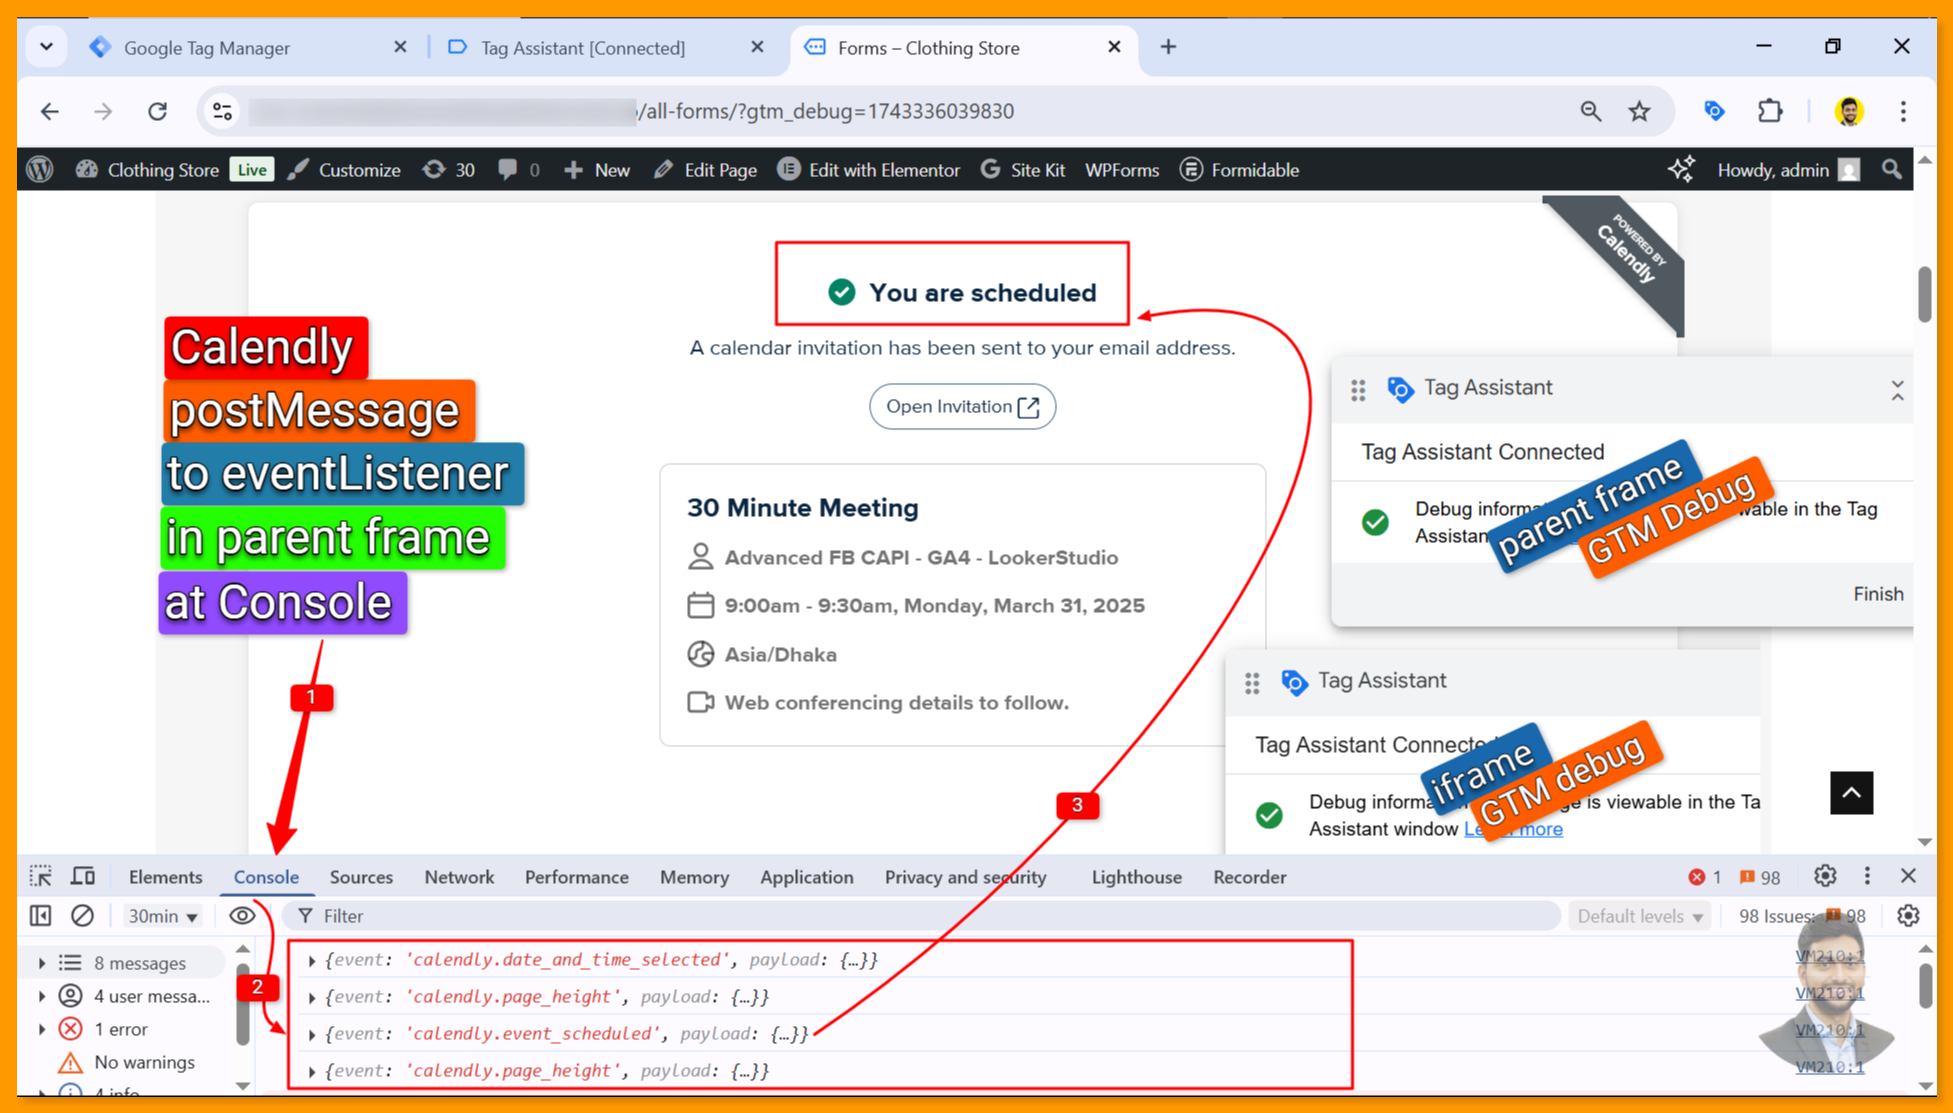1953x1113 pixels.
Task: Toggle the device toolbar icon
Action: tap(83, 877)
